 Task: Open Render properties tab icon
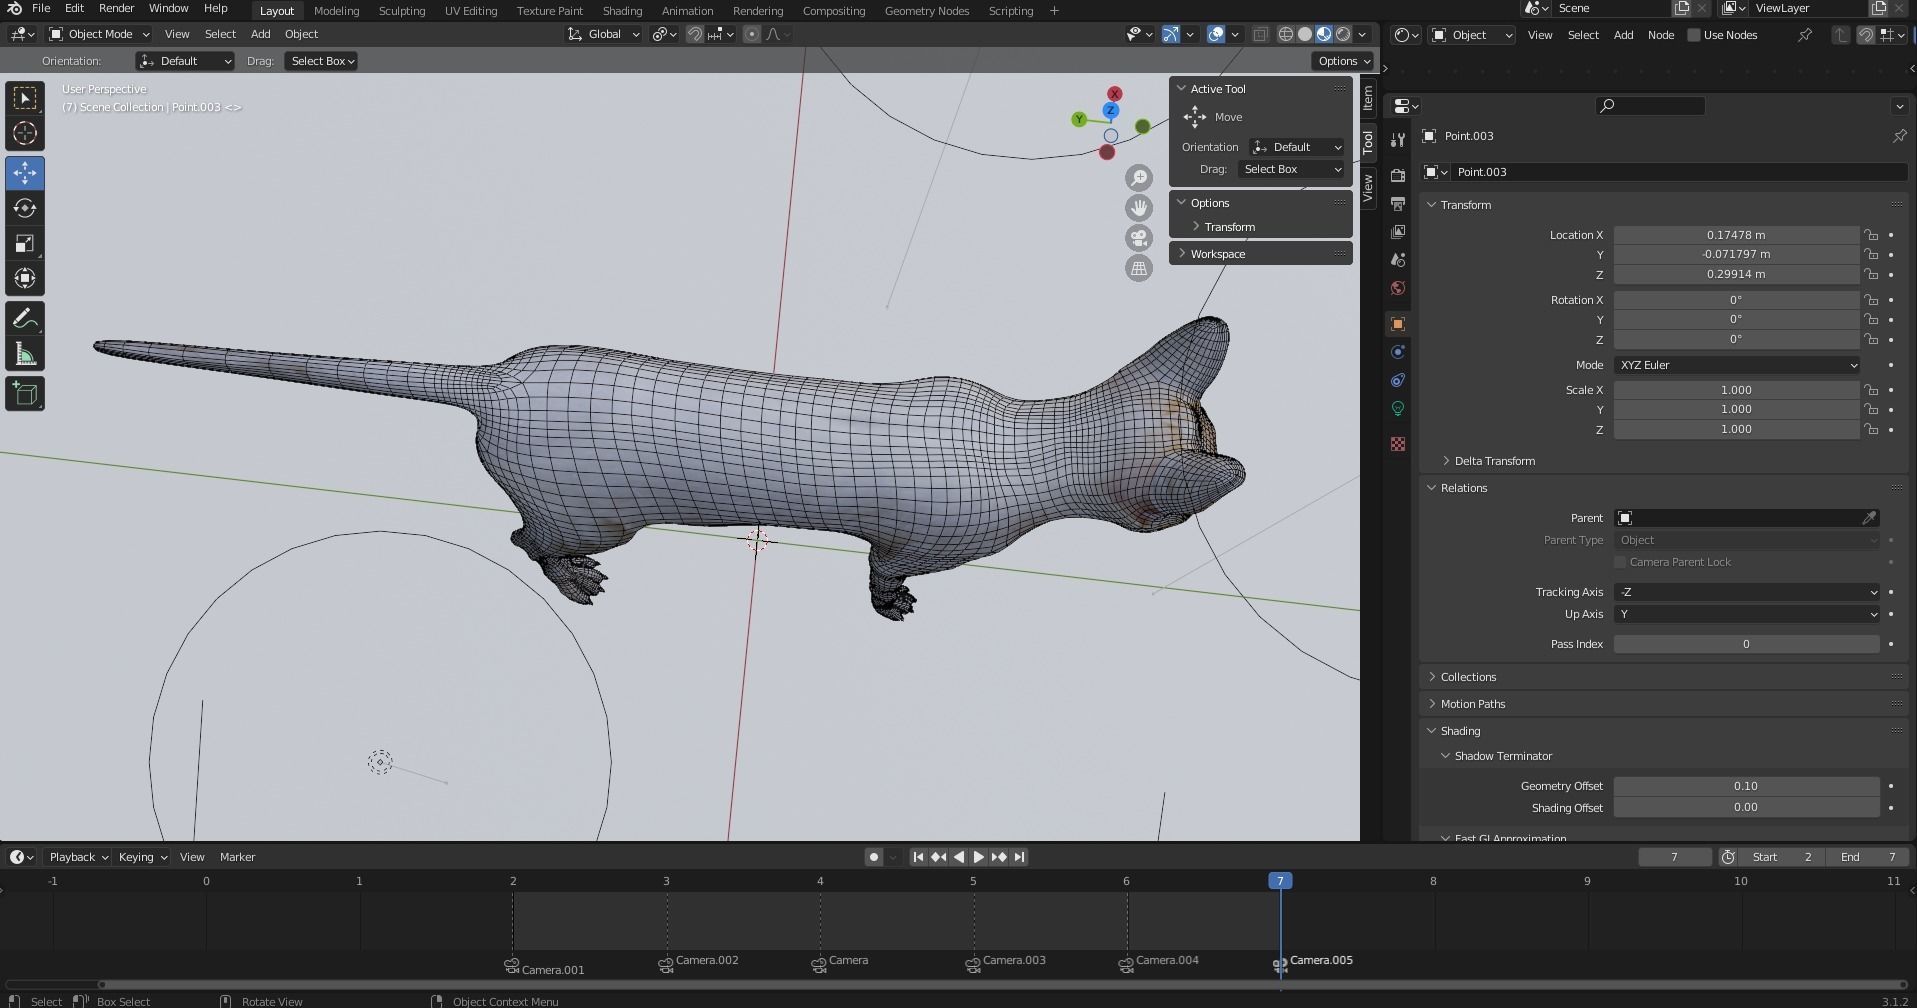coord(1398,176)
